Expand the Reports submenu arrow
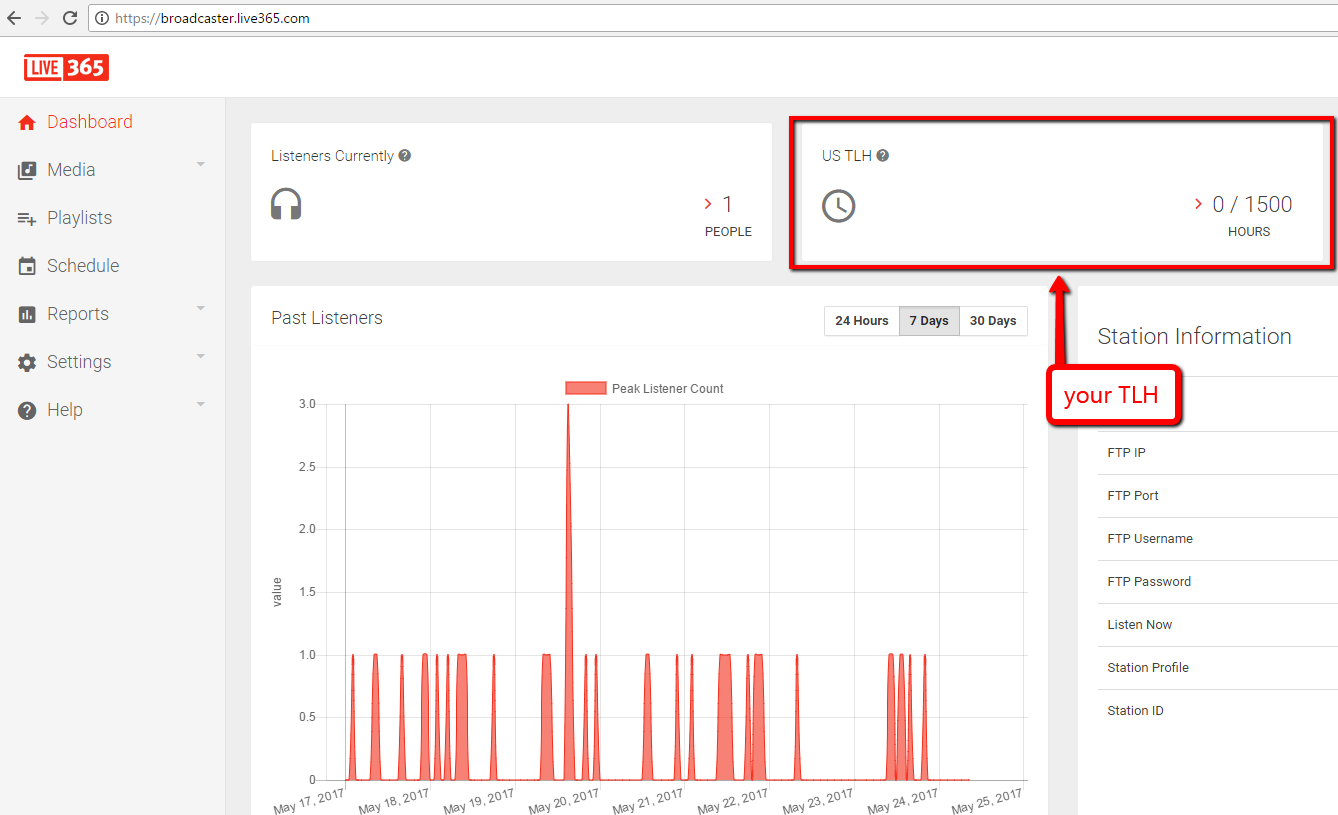 tap(201, 308)
